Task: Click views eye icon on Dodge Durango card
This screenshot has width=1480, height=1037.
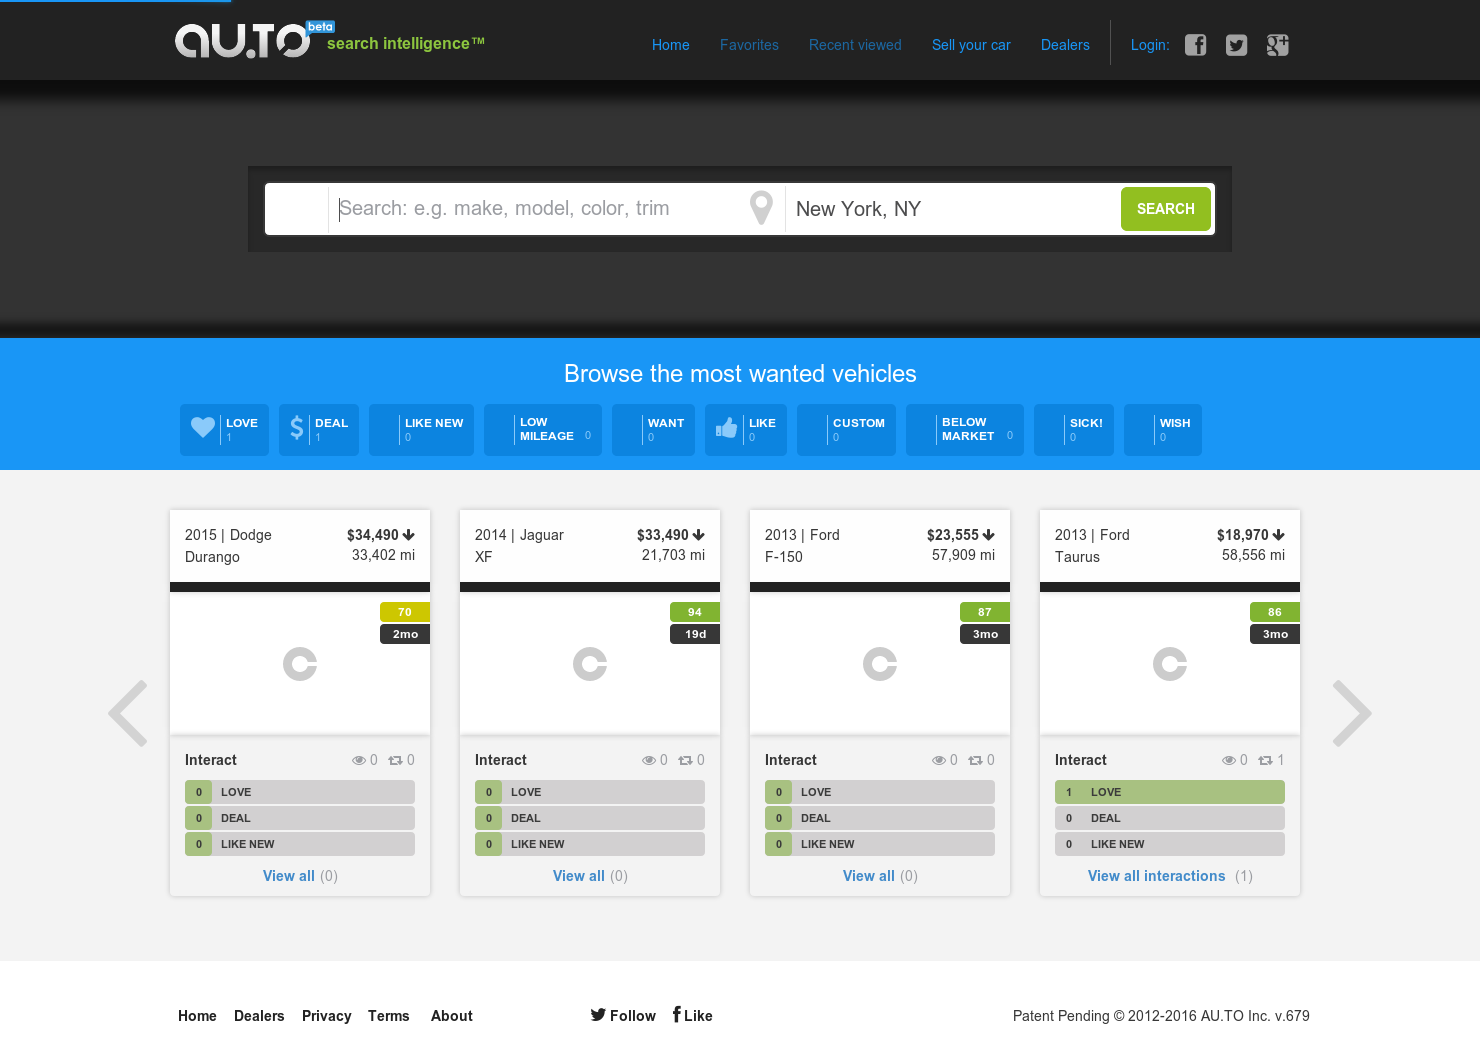Action: (358, 760)
